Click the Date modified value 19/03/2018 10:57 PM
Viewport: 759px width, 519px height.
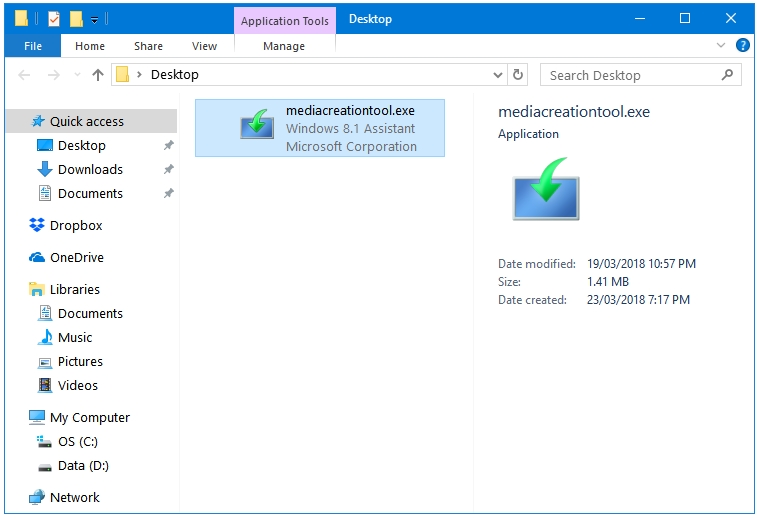click(x=641, y=264)
